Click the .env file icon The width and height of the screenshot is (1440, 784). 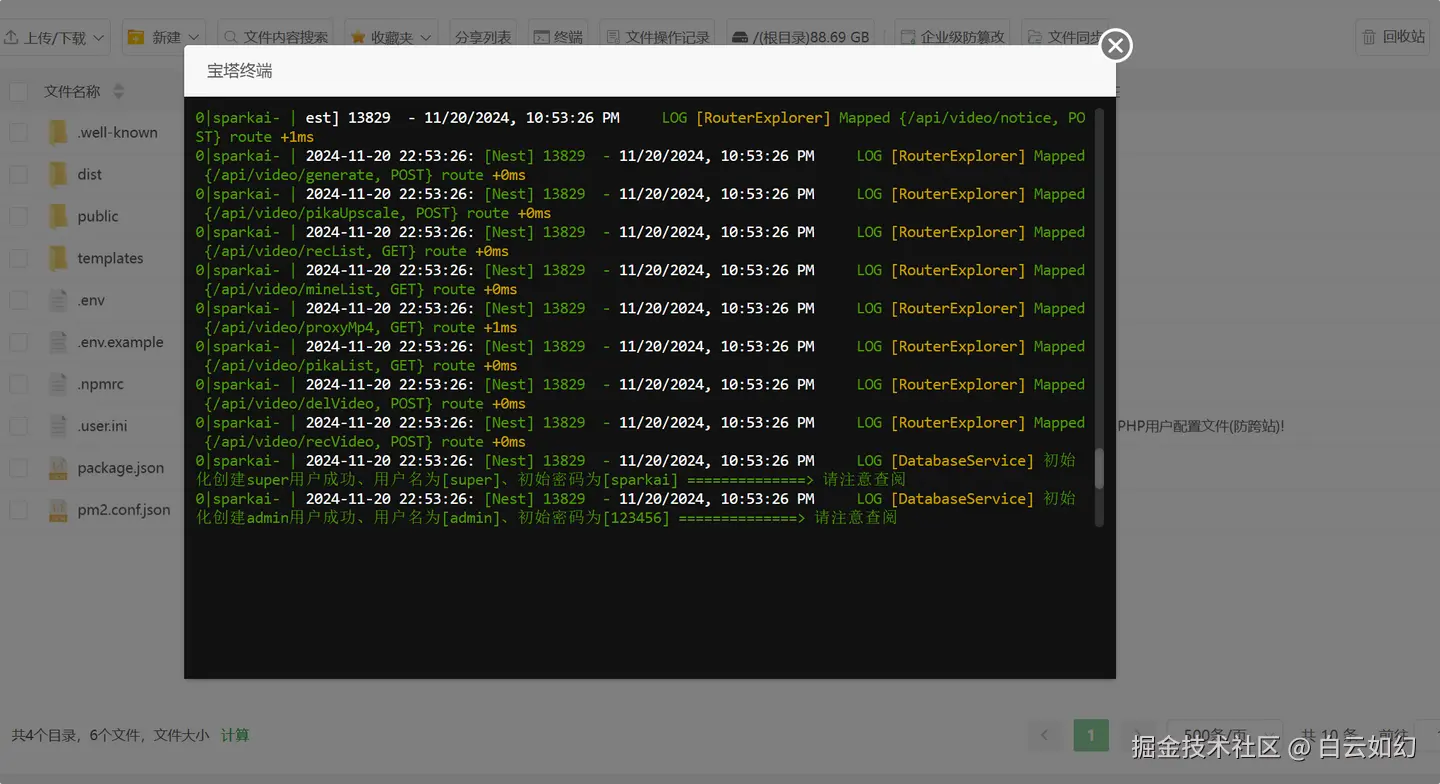click(58, 300)
